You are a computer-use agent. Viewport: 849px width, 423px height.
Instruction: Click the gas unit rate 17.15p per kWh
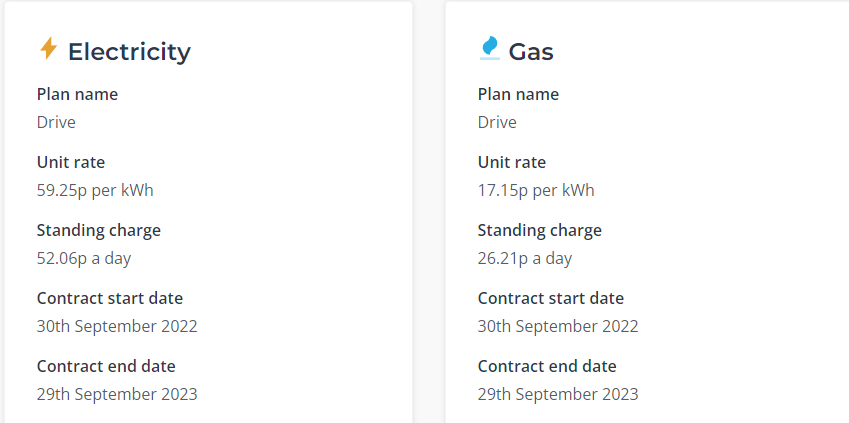(x=536, y=191)
